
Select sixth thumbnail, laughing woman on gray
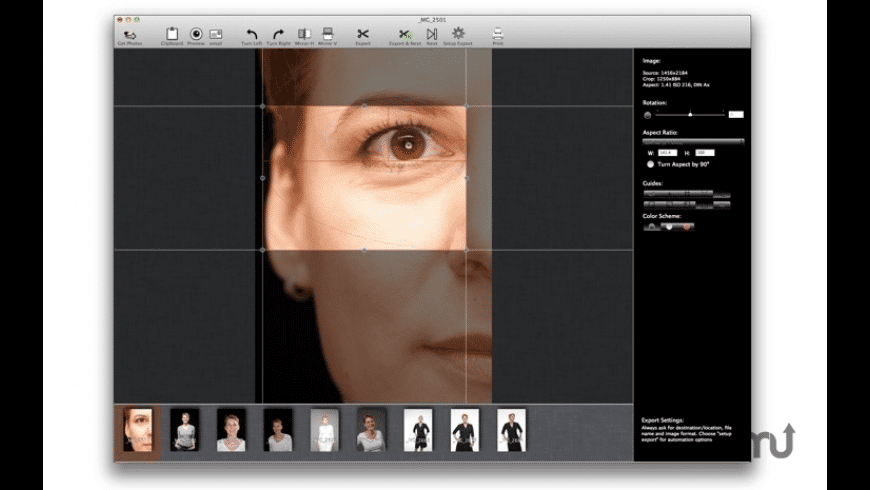372,430
